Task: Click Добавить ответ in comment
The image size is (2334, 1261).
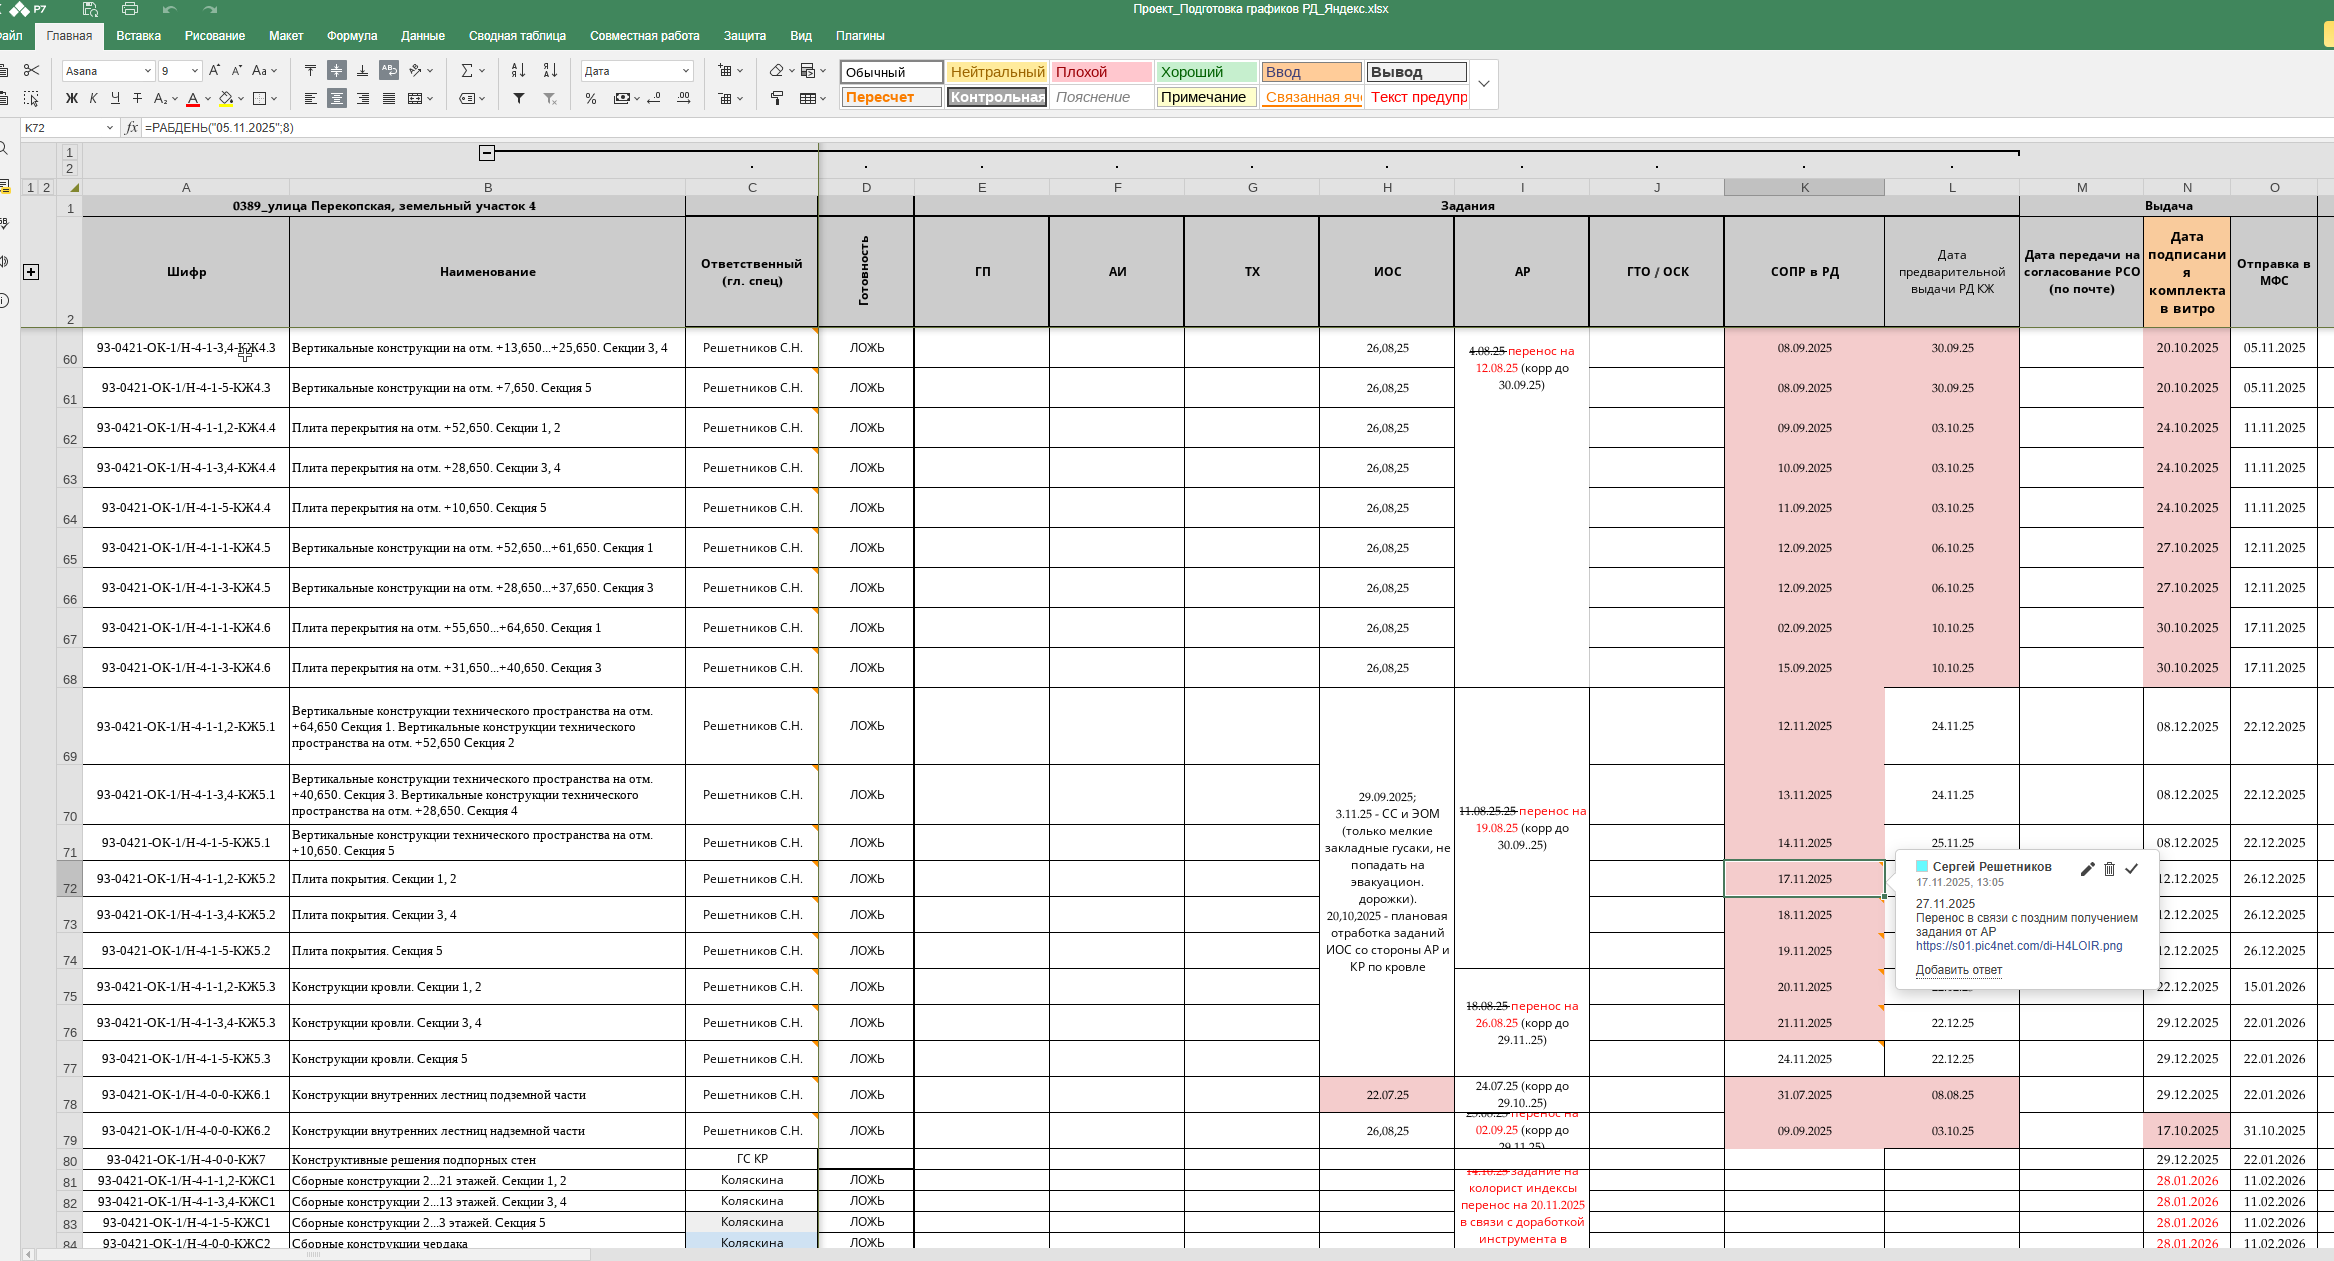Action: [1958, 970]
